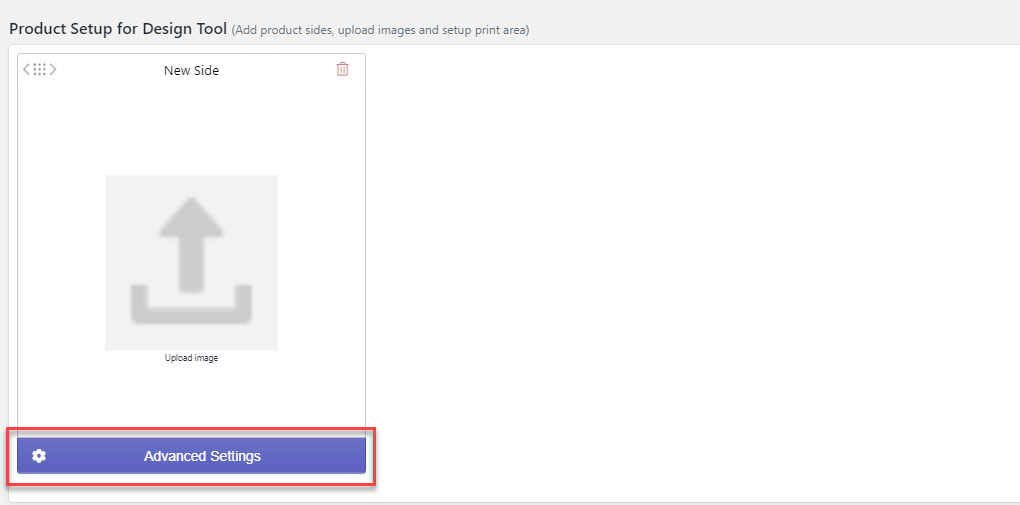Expand the Advanced Settings panel
This screenshot has width=1020, height=505.
tap(202, 456)
